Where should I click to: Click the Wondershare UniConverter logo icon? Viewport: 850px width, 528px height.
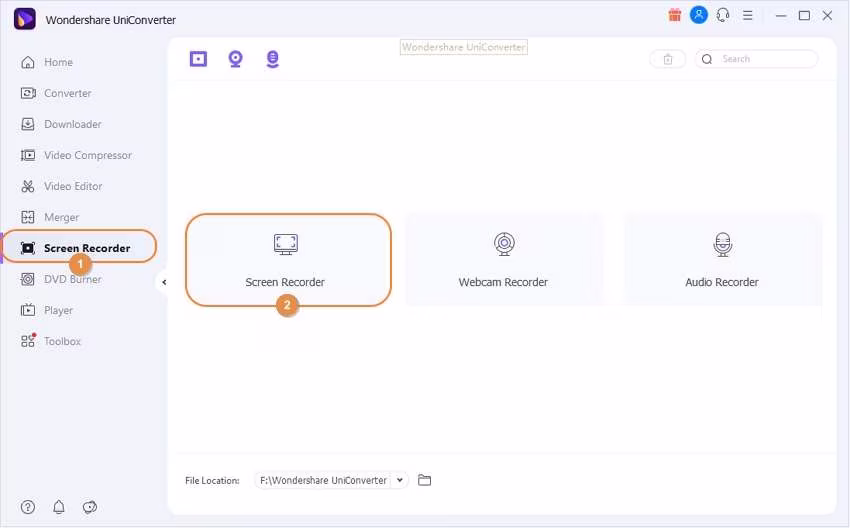pyautogui.click(x=25, y=19)
